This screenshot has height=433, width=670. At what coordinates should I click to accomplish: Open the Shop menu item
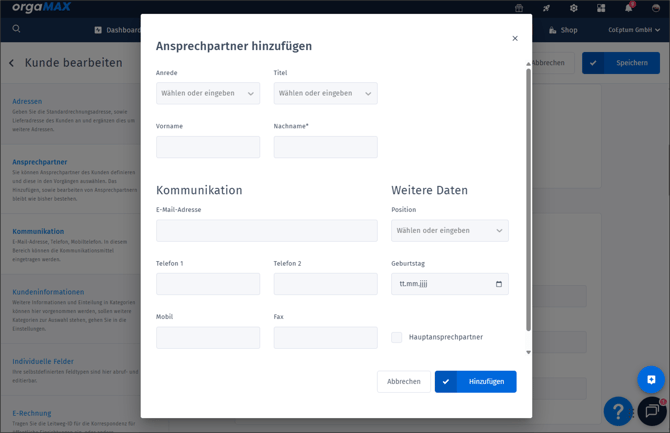pos(563,30)
